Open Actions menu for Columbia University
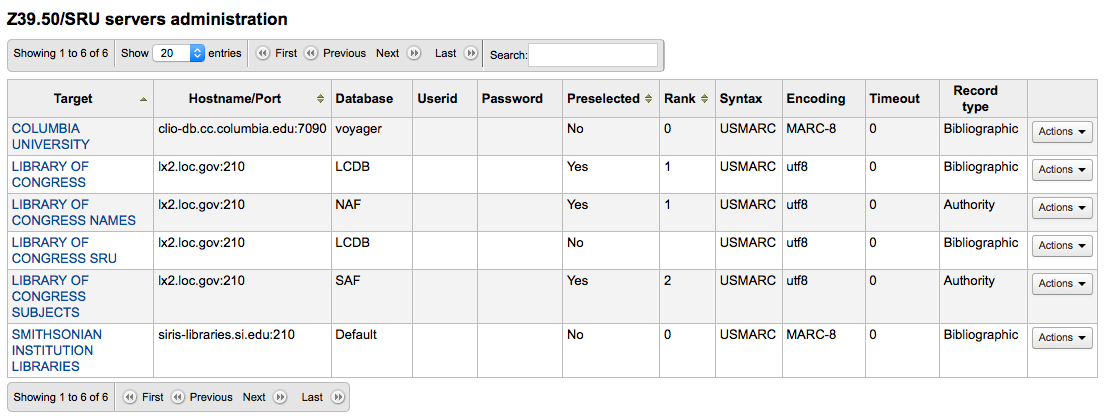 tap(1061, 132)
